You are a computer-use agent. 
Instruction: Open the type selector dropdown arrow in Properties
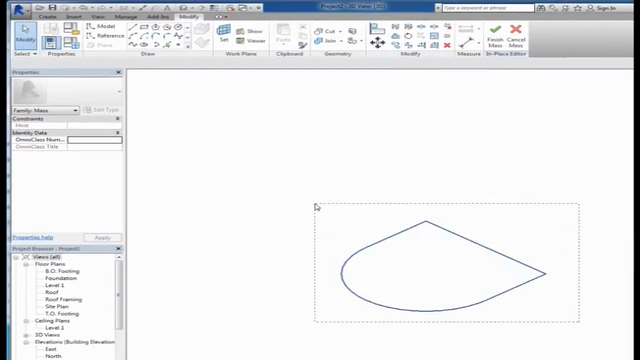119,91
